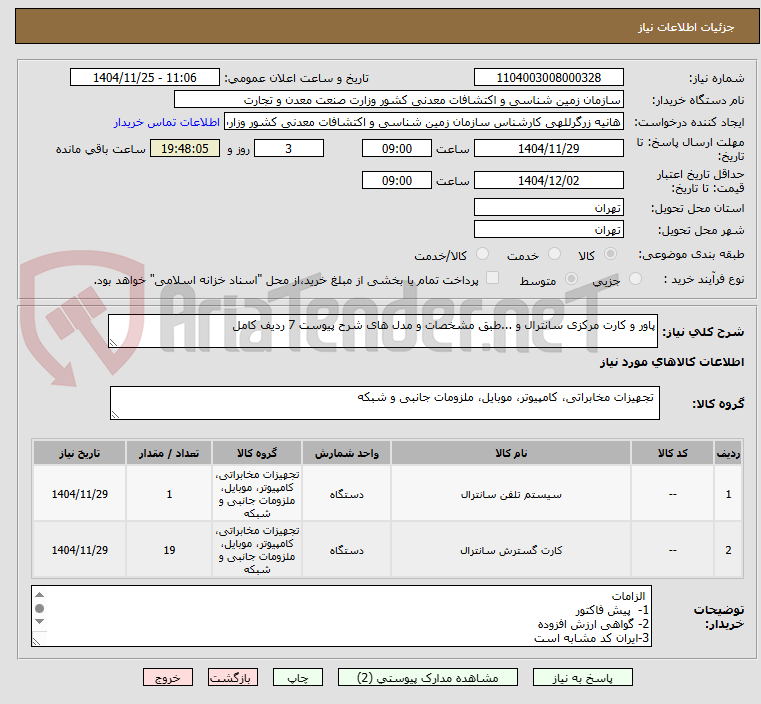Viewport: 761px width, 704px height.
Task: Select the 'جزیی' purchase type radio
Action: (x=635, y=278)
